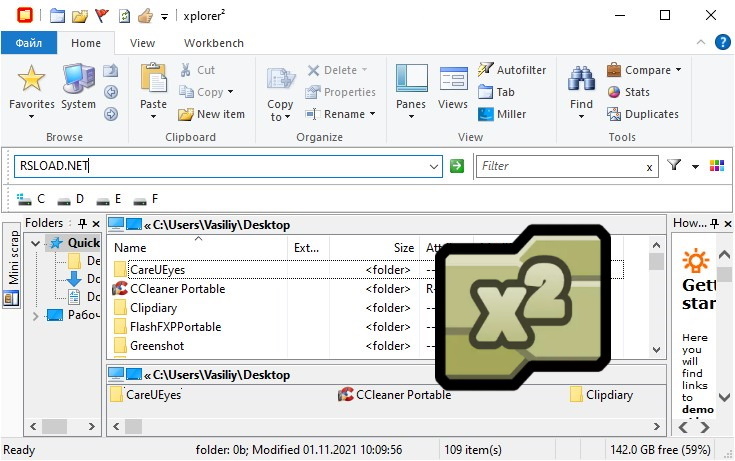Go up one folder level icon
The width and height of the screenshot is (735, 461).
111,70
